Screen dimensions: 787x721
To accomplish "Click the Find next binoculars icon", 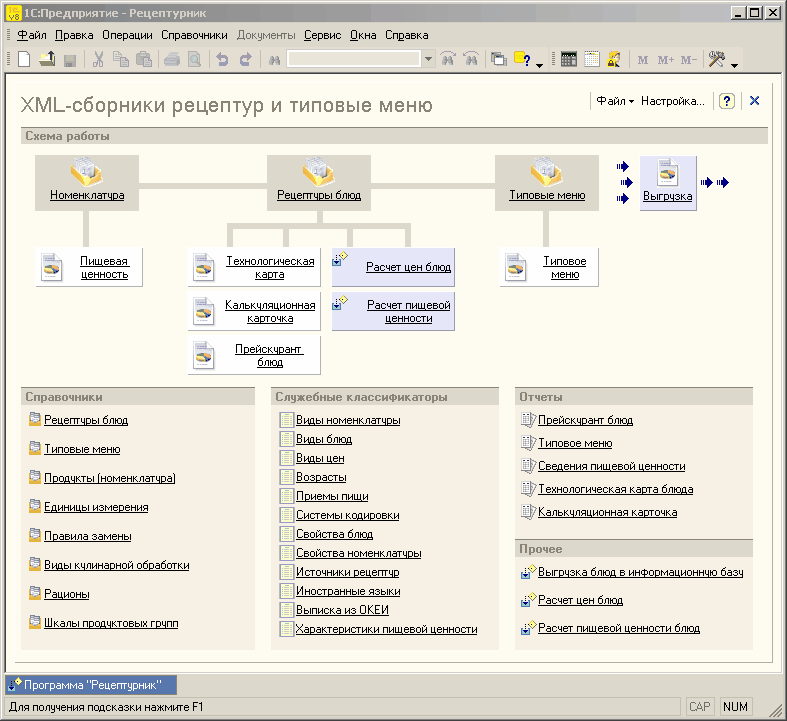I will [448, 59].
